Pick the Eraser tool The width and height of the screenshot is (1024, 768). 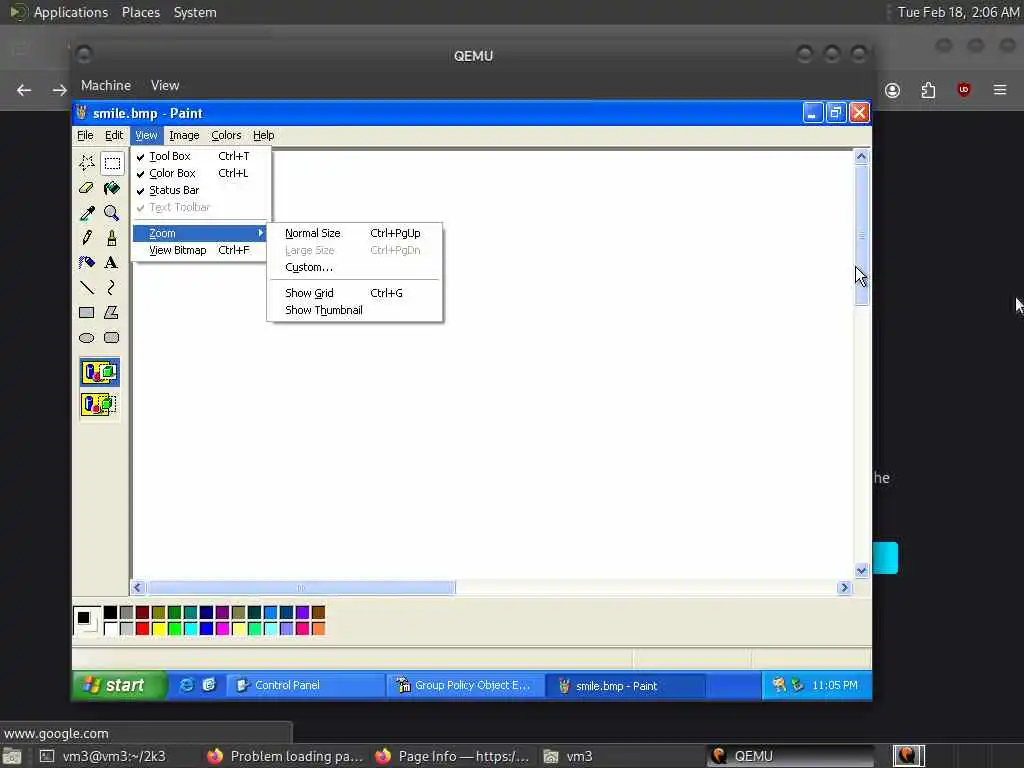pos(87,188)
